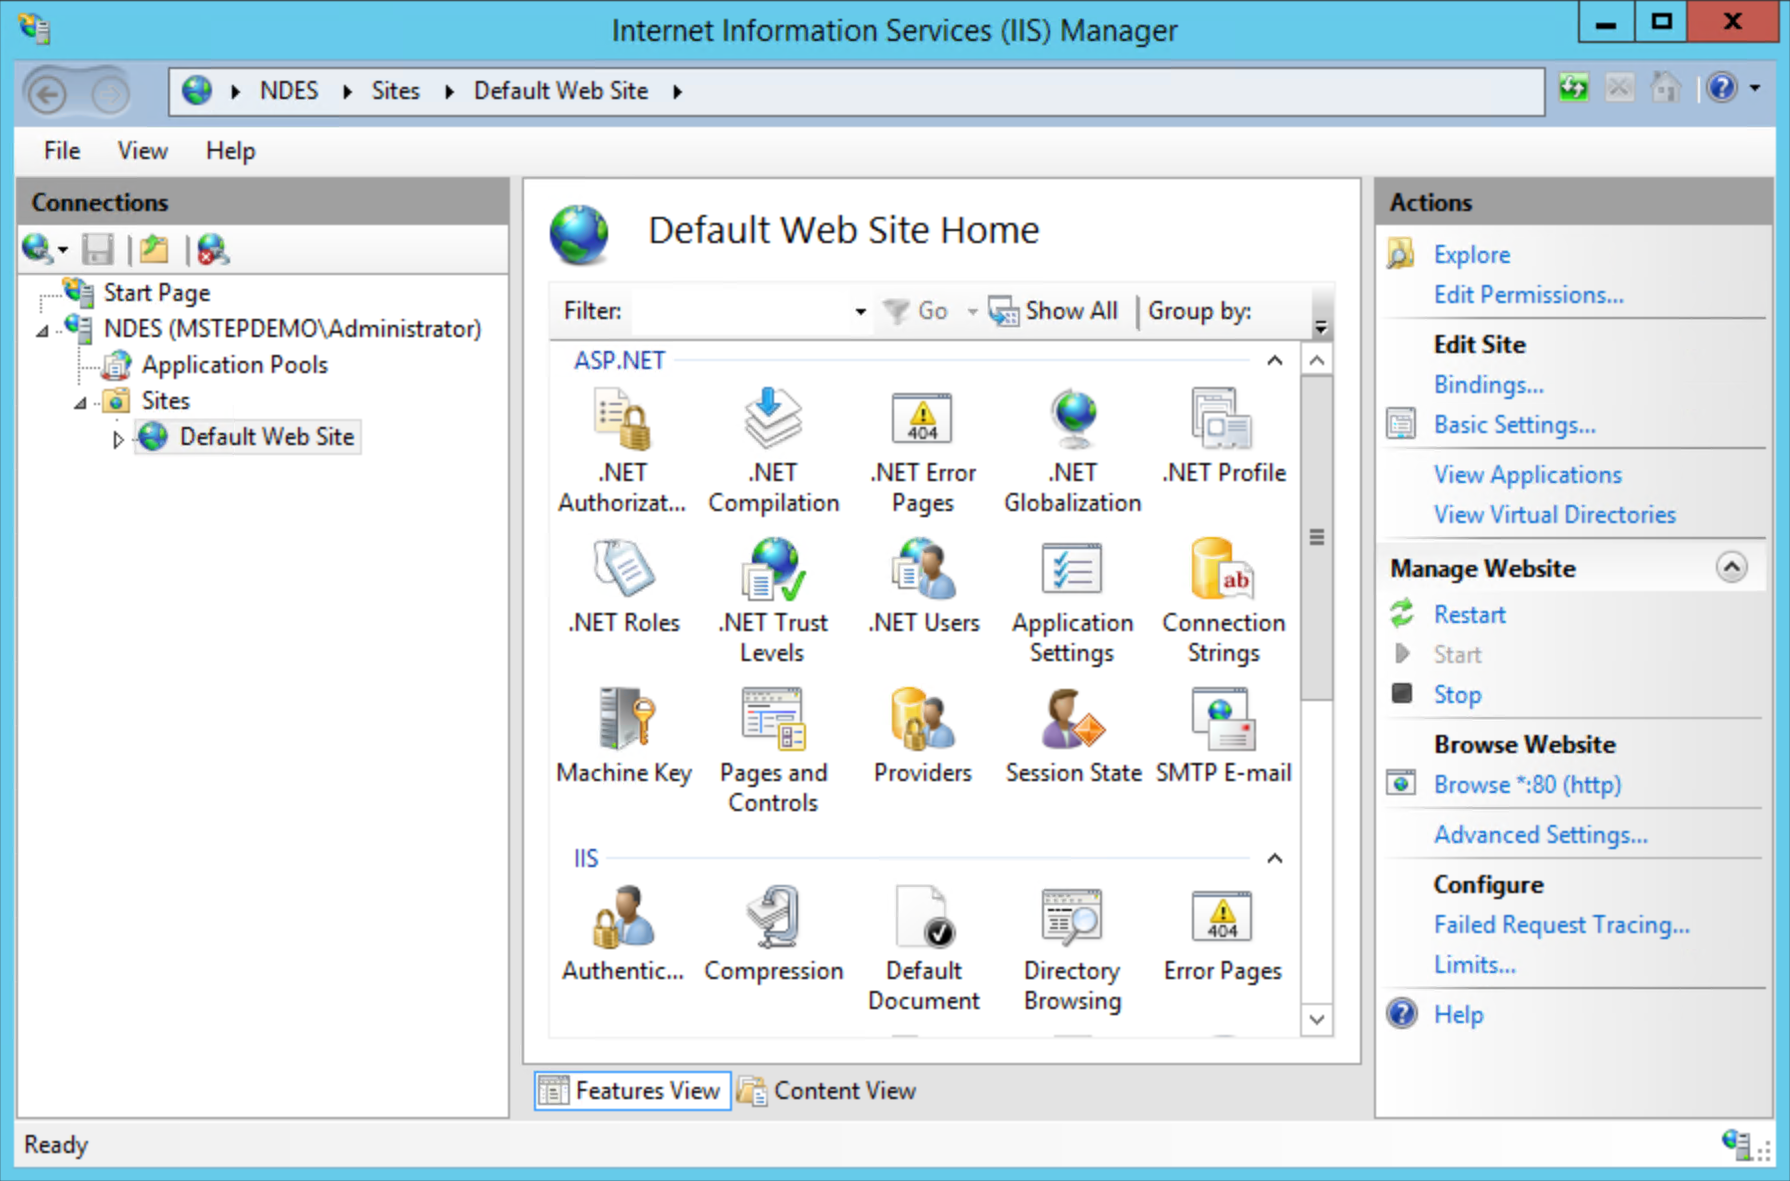This screenshot has width=1790, height=1181.
Task: Open .NET Authorization Rules feature
Action: tap(622, 451)
